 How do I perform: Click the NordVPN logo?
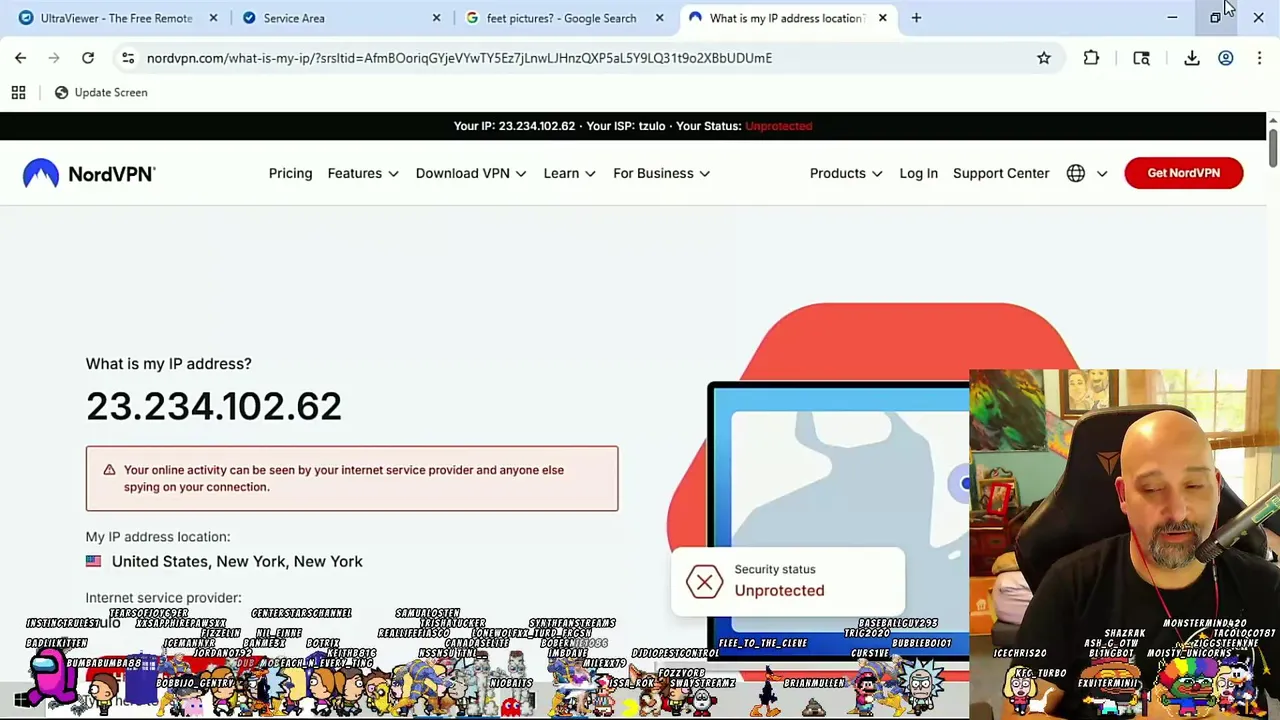click(x=89, y=173)
